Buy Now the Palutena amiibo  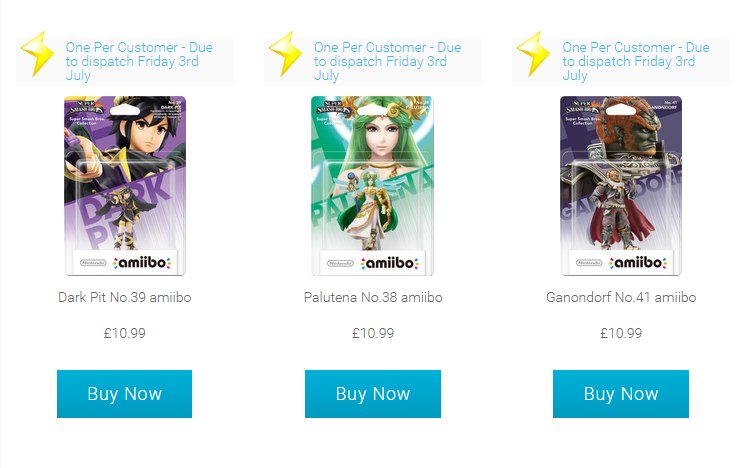coord(373,394)
